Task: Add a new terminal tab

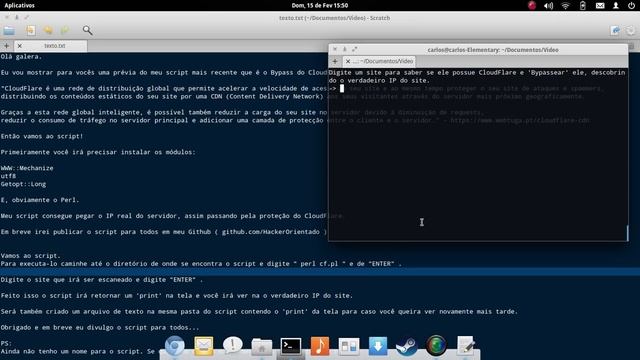Action: 335,61
